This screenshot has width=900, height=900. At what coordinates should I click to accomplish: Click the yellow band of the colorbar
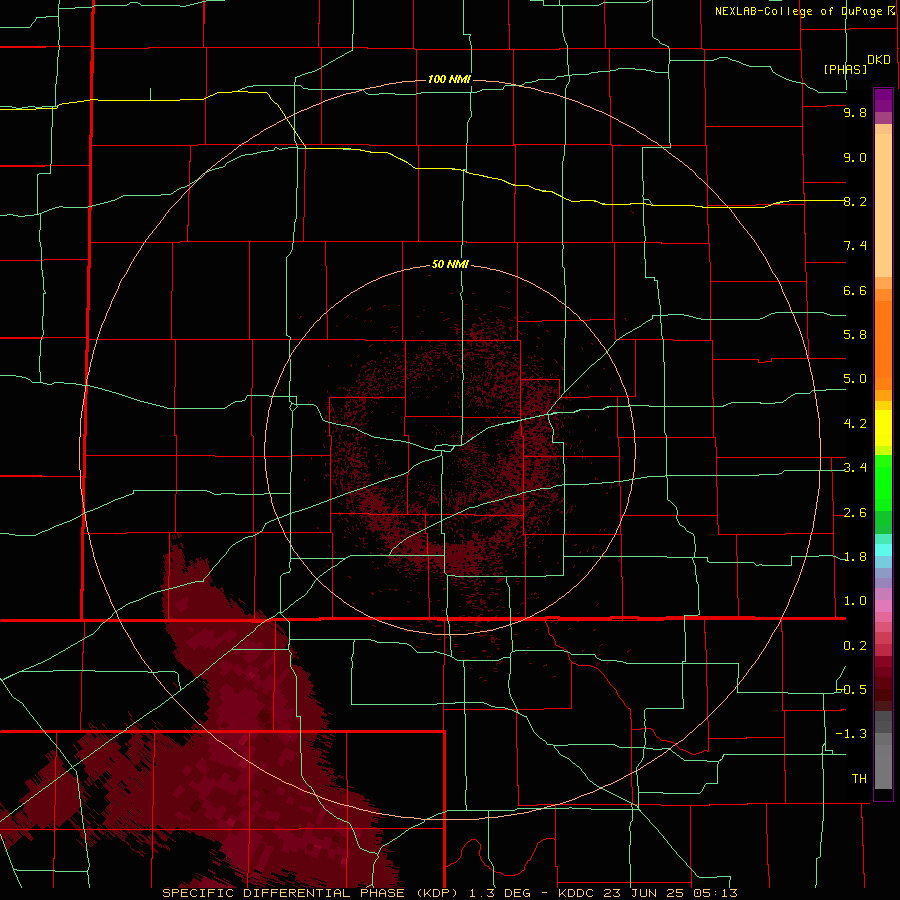(x=883, y=428)
